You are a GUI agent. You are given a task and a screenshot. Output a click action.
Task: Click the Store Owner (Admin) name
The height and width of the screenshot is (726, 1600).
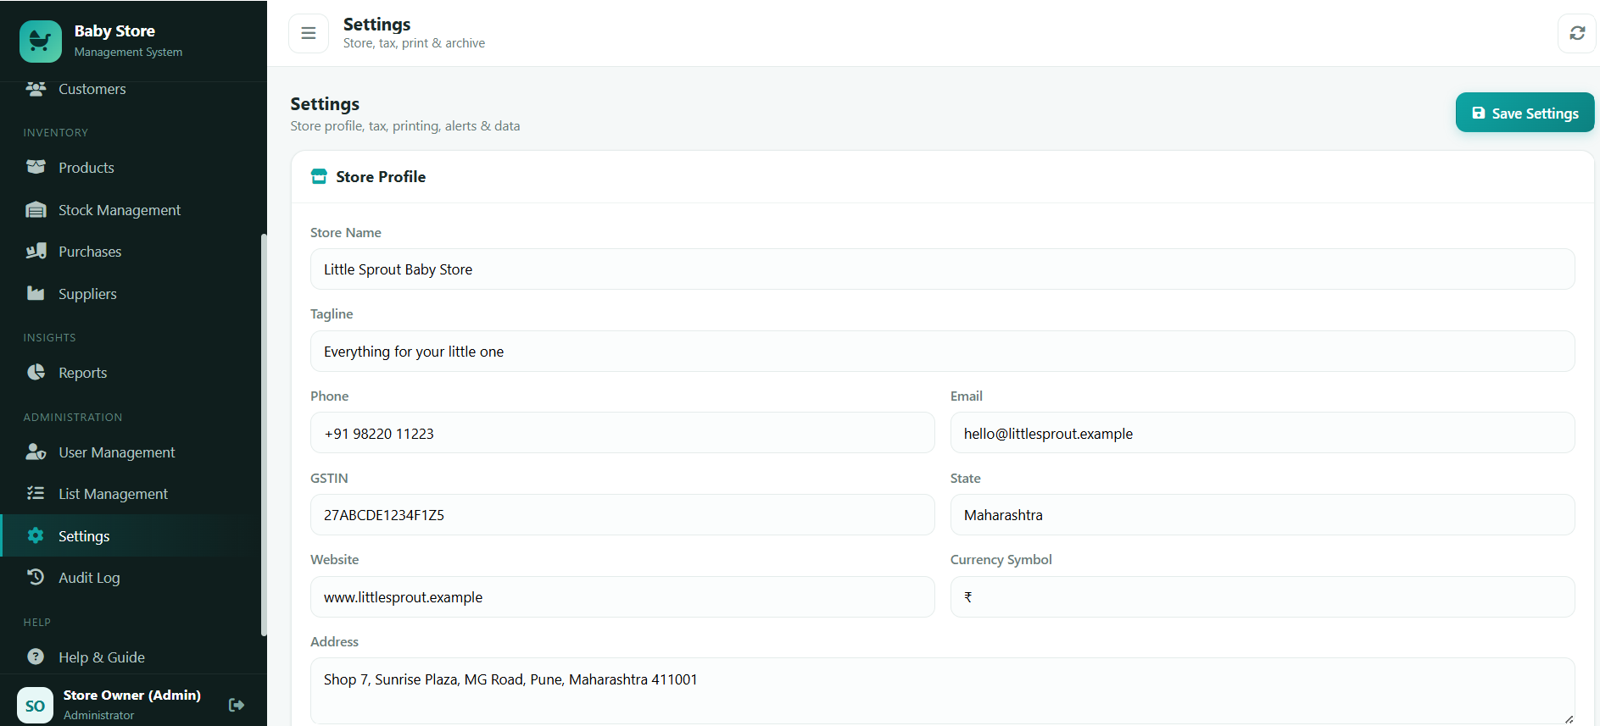coord(132,695)
